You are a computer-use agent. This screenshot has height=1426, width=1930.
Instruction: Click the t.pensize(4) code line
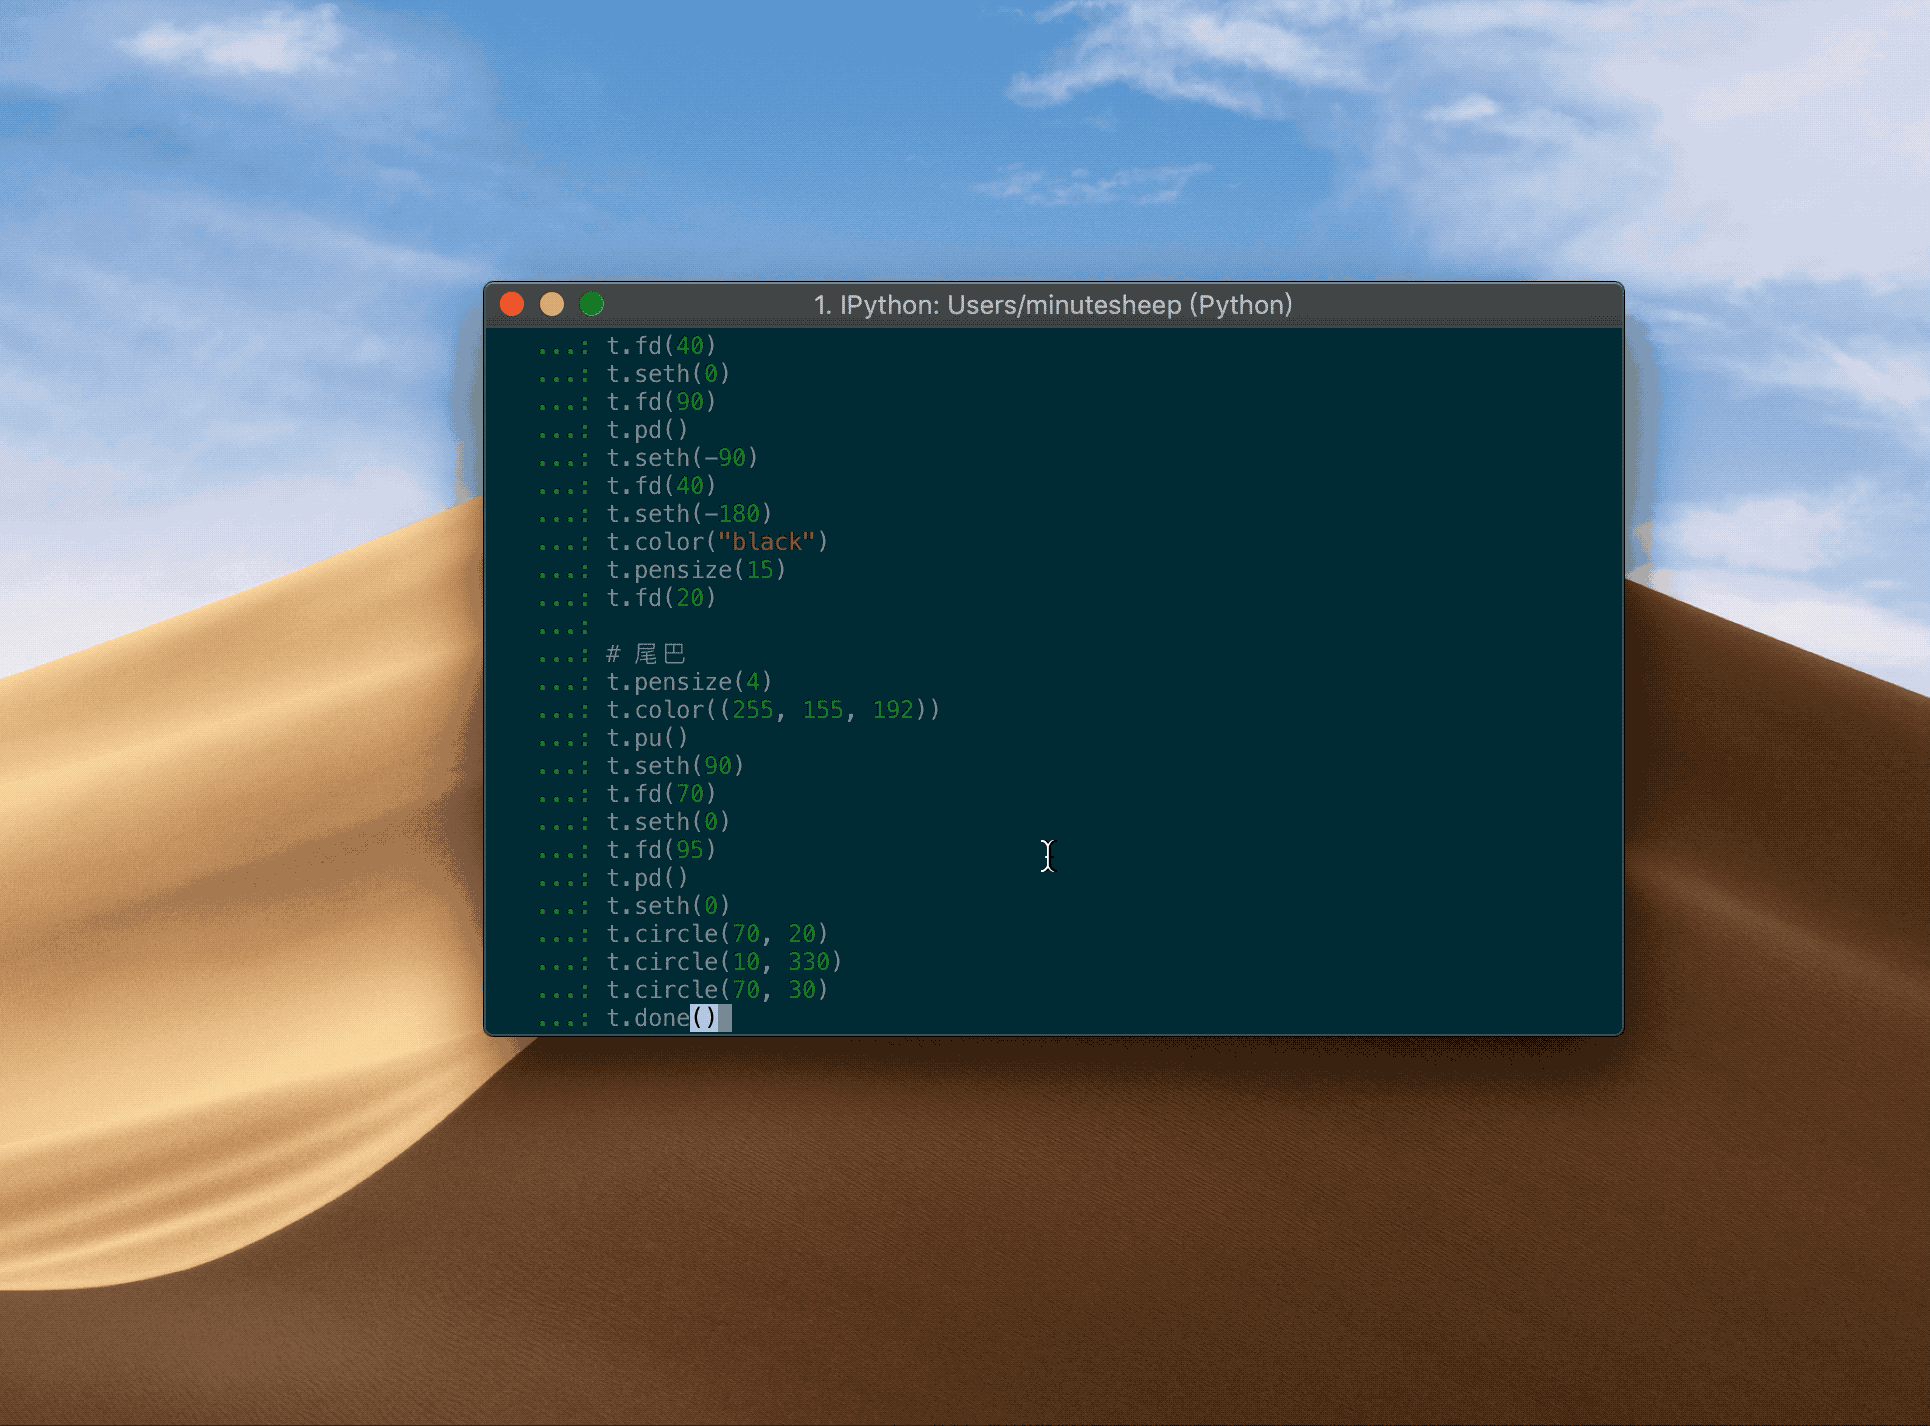click(x=688, y=682)
